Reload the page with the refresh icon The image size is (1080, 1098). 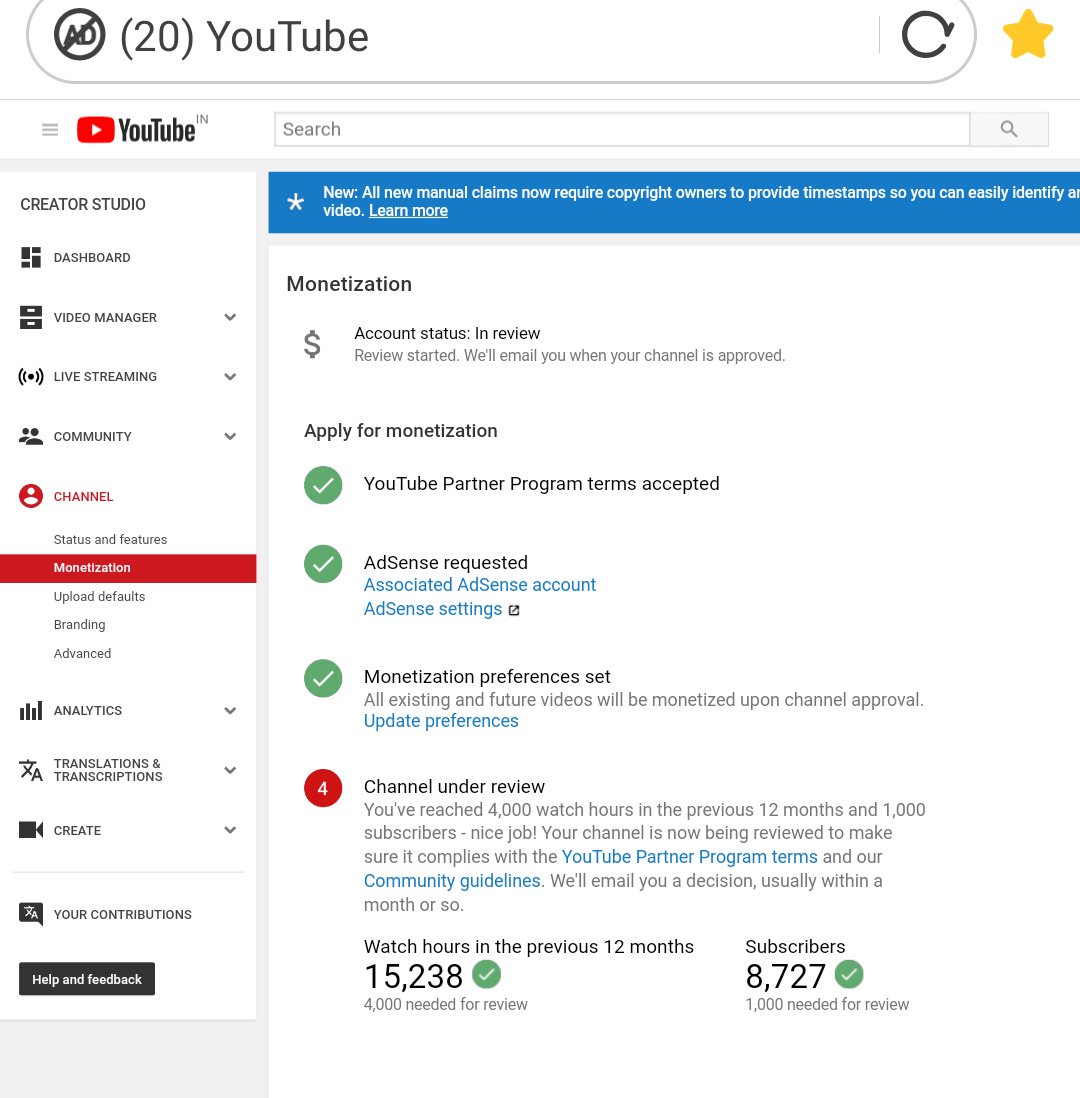(928, 34)
